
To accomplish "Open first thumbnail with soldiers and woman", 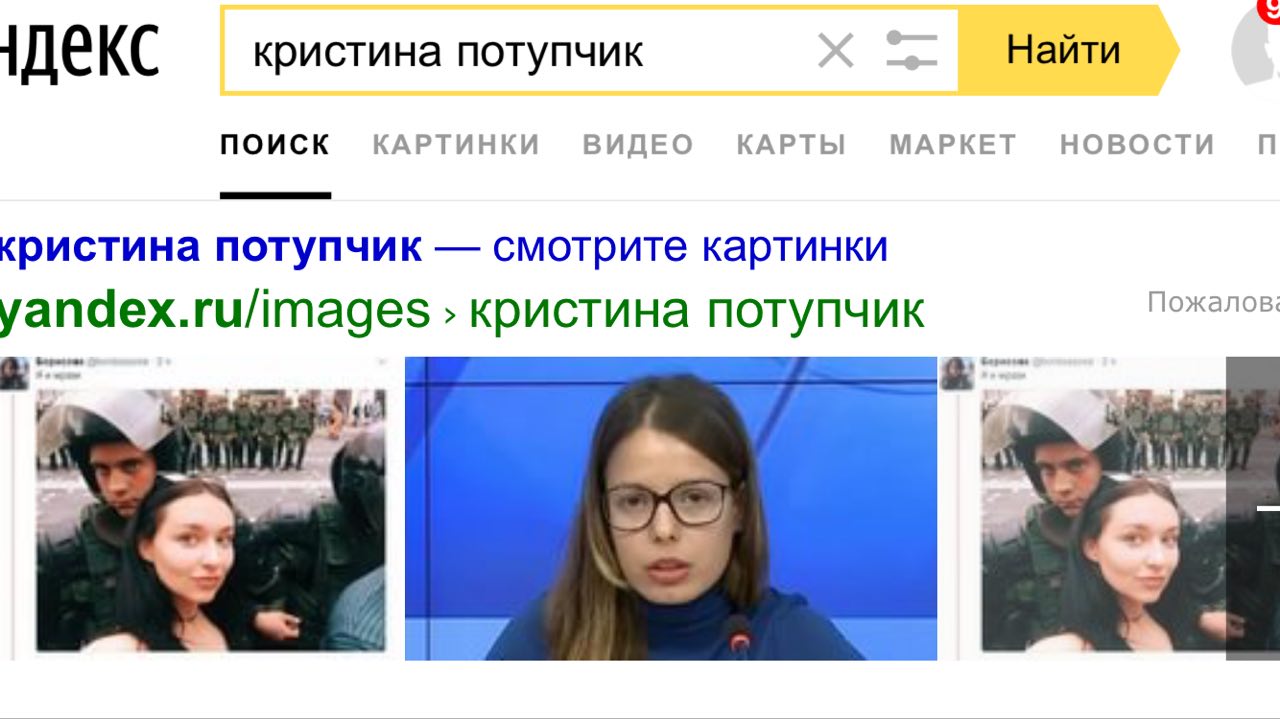I will (194, 508).
